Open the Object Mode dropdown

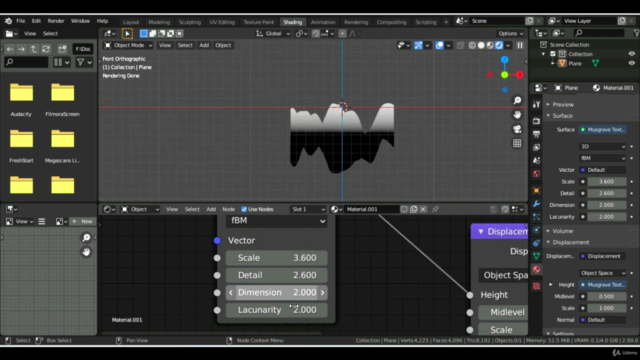click(128, 45)
